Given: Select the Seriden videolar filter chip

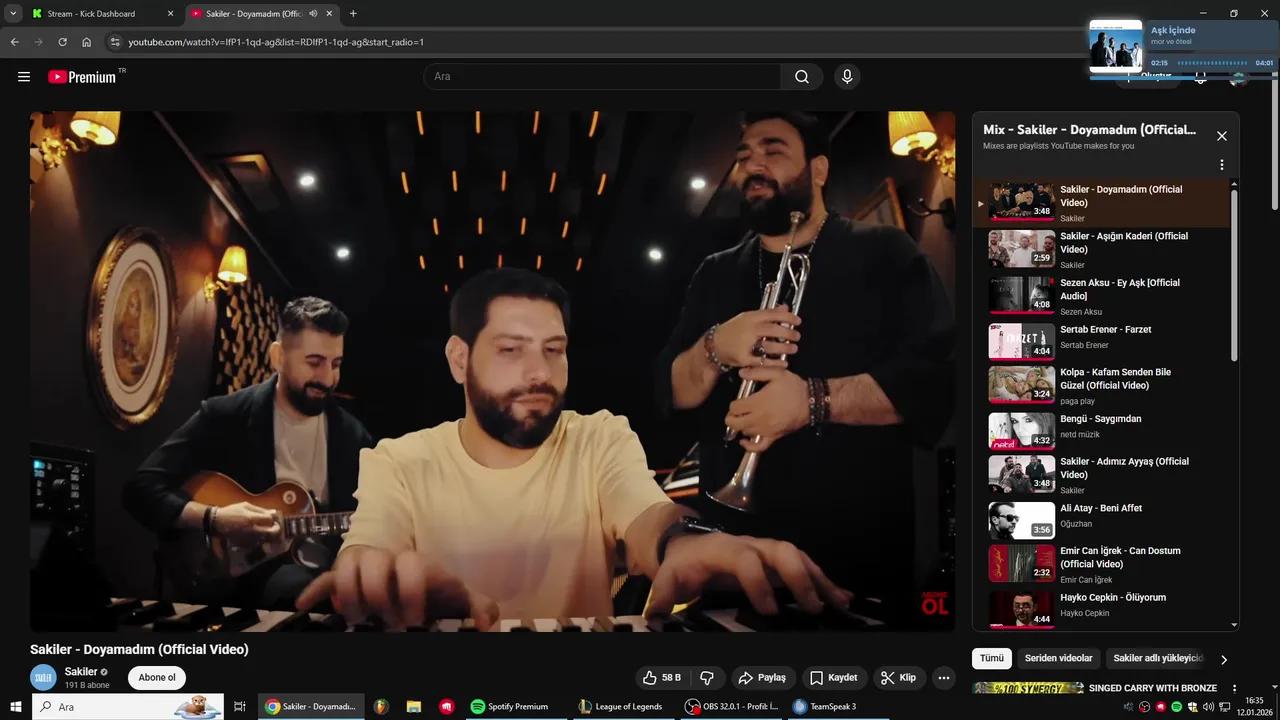Looking at the screenshot, I should 1058,659.
